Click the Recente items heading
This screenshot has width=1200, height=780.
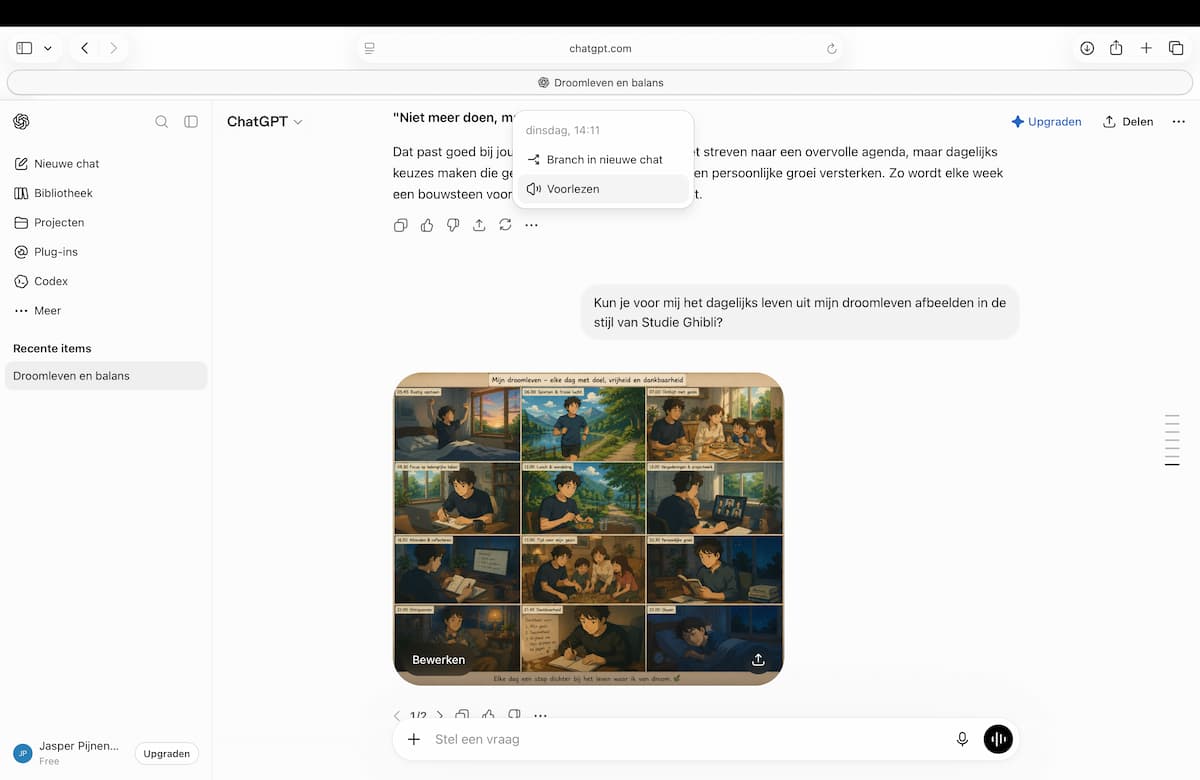click(52, 349)
